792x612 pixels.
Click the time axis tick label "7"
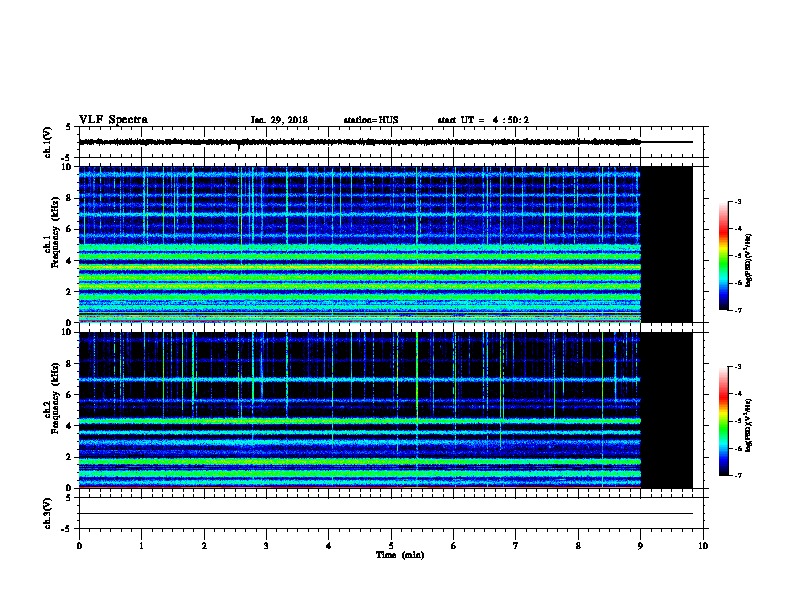click(516, 545)
